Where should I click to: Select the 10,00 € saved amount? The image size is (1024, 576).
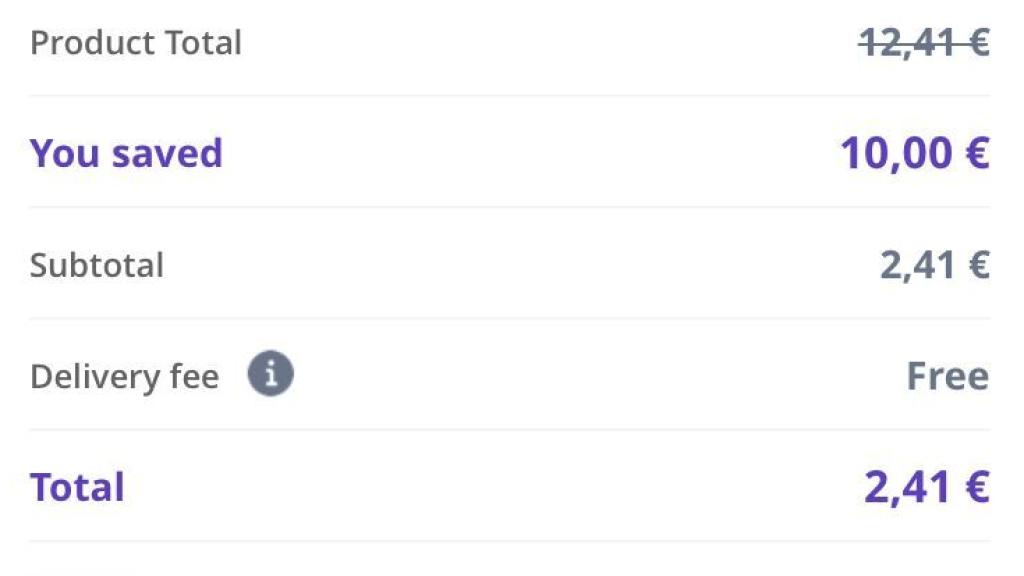click(915, 153)
